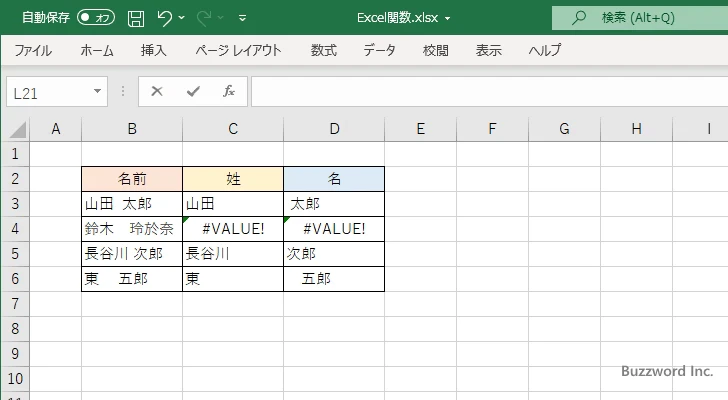Open the データ tab
This screenshot has height=400, width=728.
pyautogui.click(x=379, y=50)
